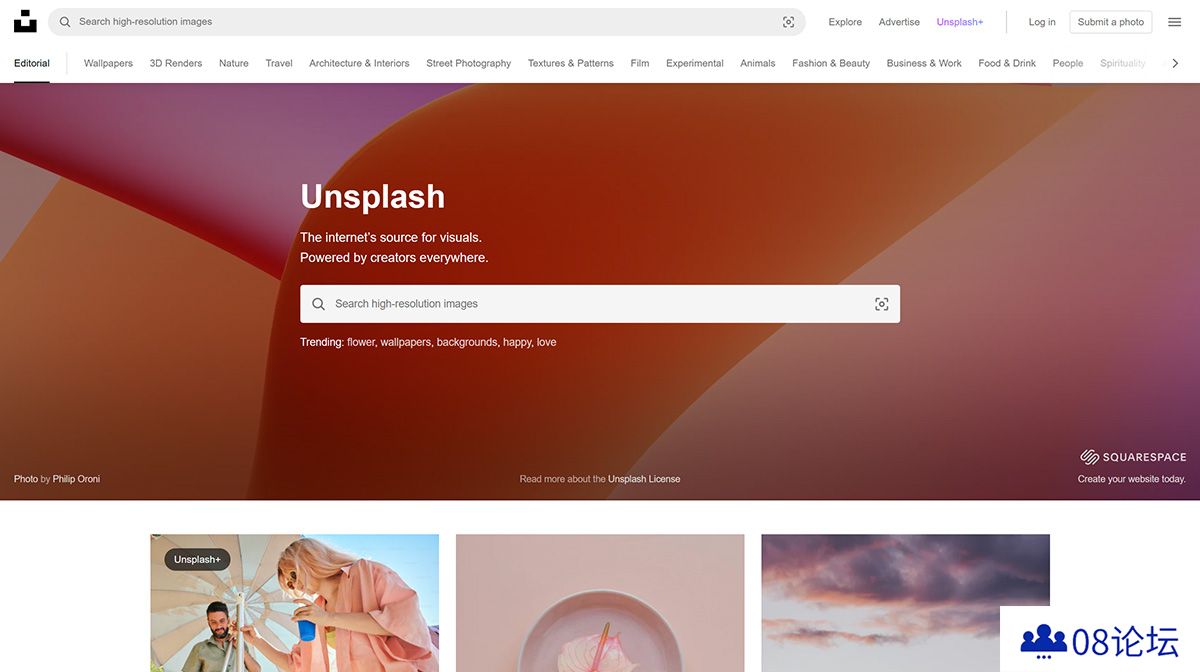Screen dimensions: 1200x672
Task: Focus the hero search input field
Action: [600, 304]
